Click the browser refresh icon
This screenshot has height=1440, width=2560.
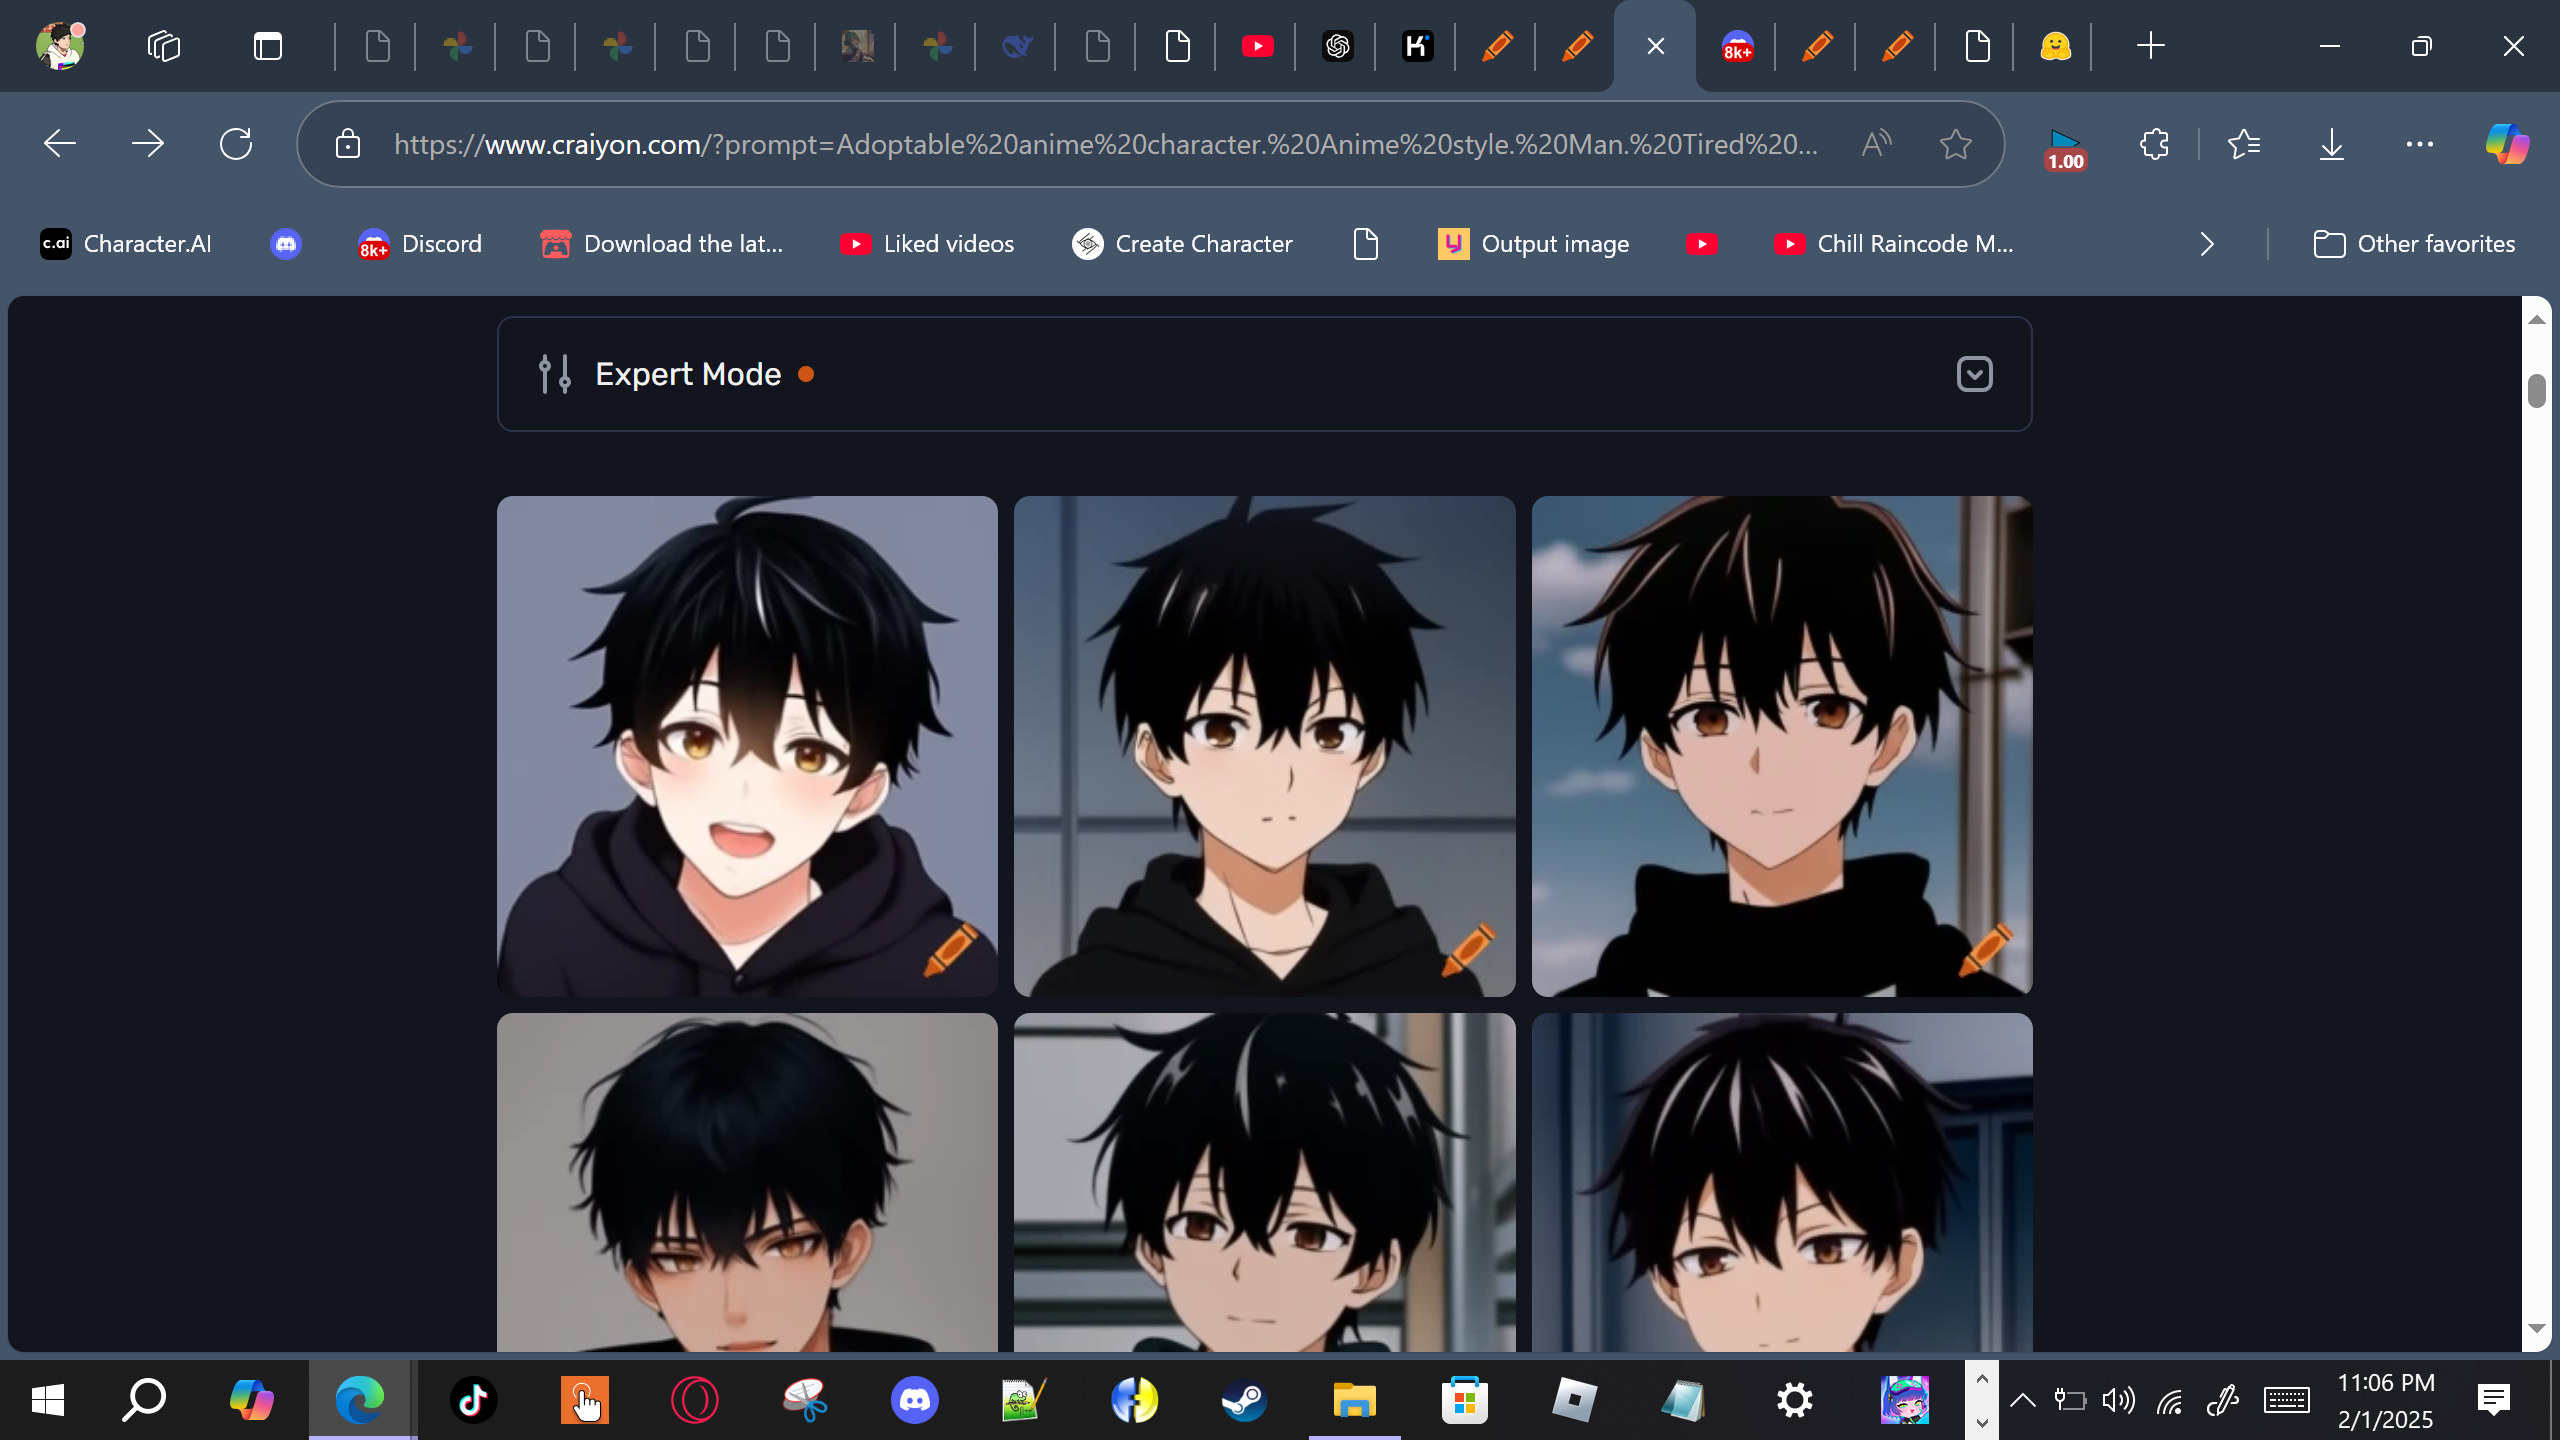[236, 144]
